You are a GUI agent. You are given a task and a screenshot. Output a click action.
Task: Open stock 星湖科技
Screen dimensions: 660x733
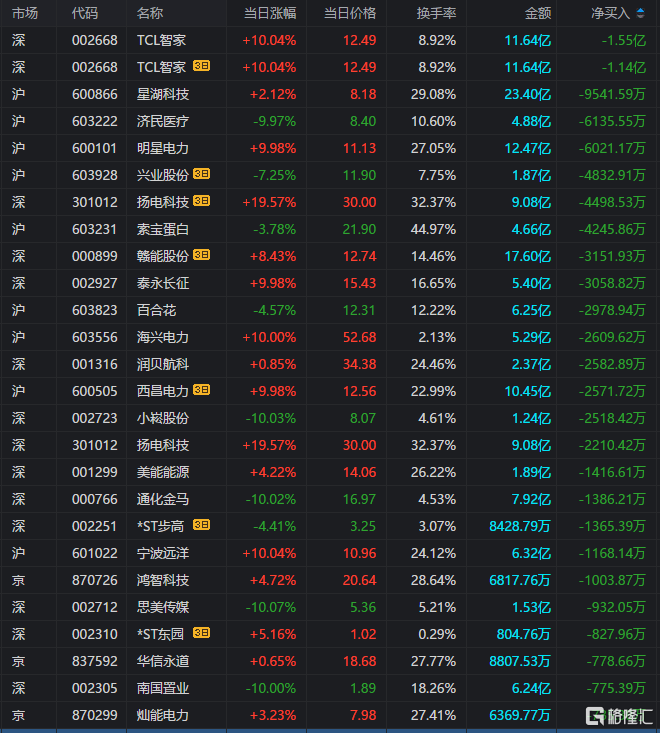pos(163,94)
